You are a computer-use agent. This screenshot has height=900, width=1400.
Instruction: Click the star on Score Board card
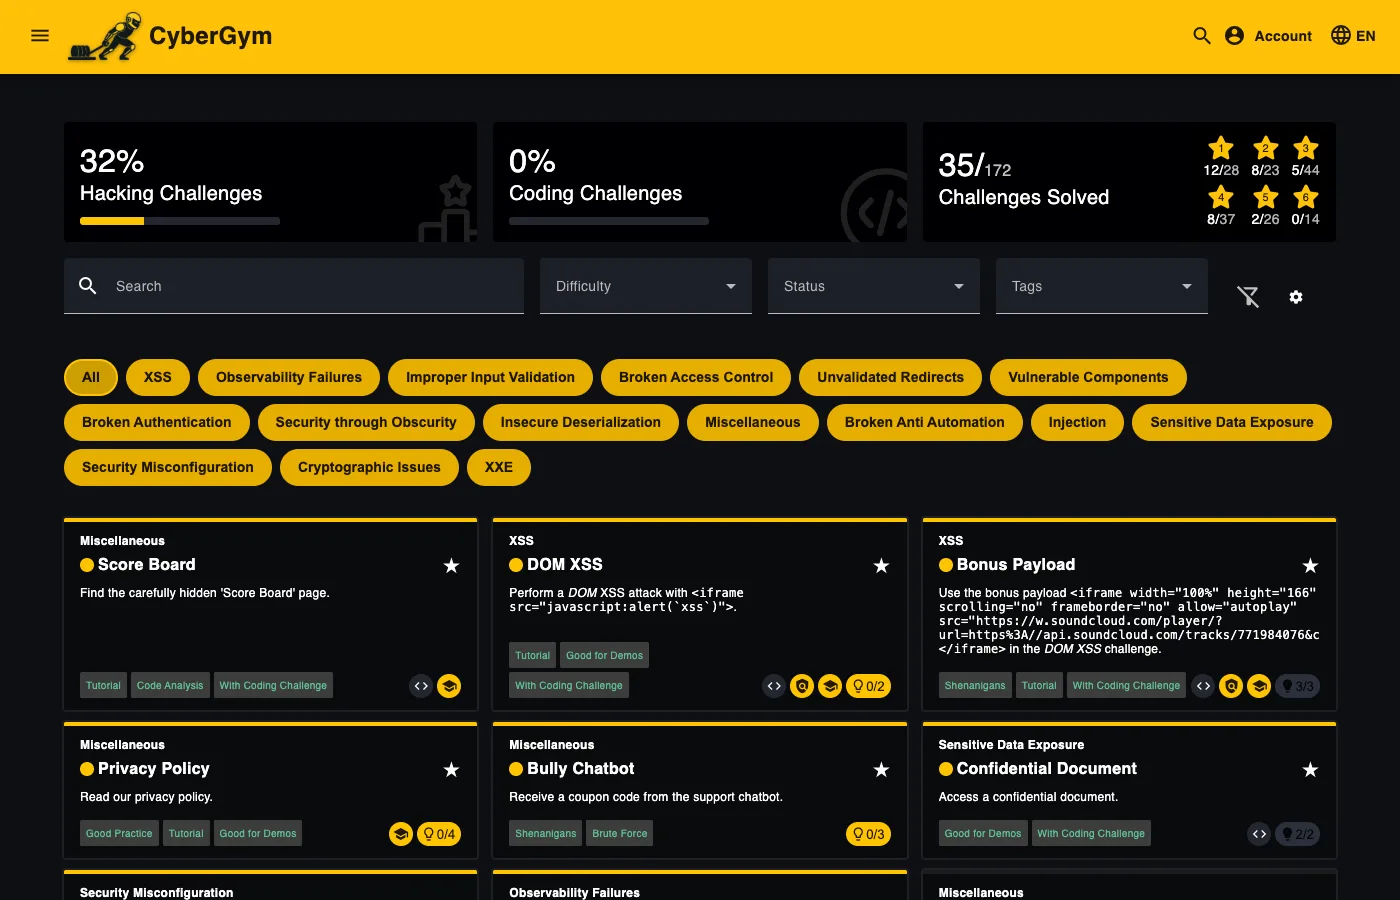click(451, 566)
